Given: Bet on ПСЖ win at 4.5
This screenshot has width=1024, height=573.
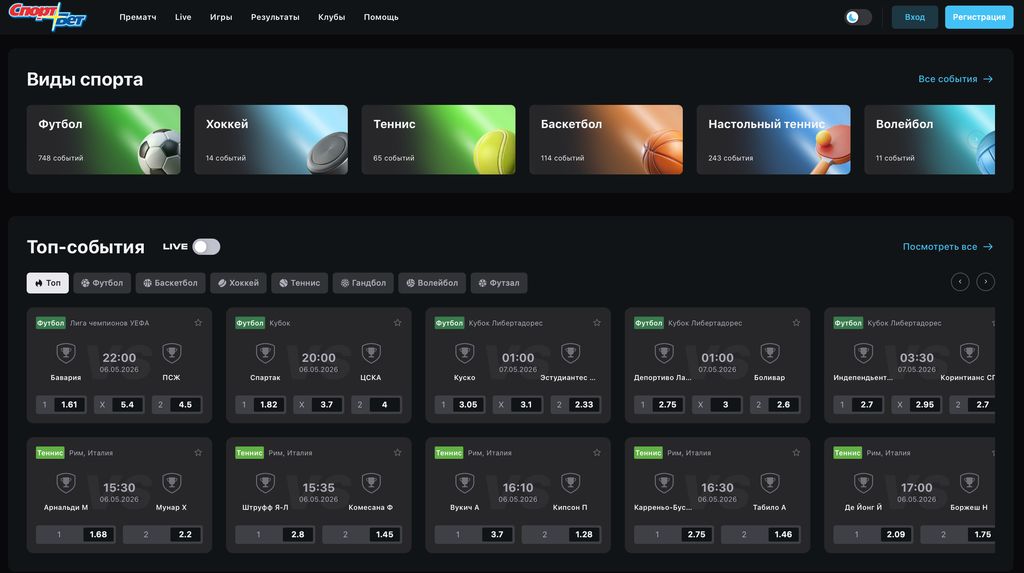Looking at the screenshot, I should point(177,405).
